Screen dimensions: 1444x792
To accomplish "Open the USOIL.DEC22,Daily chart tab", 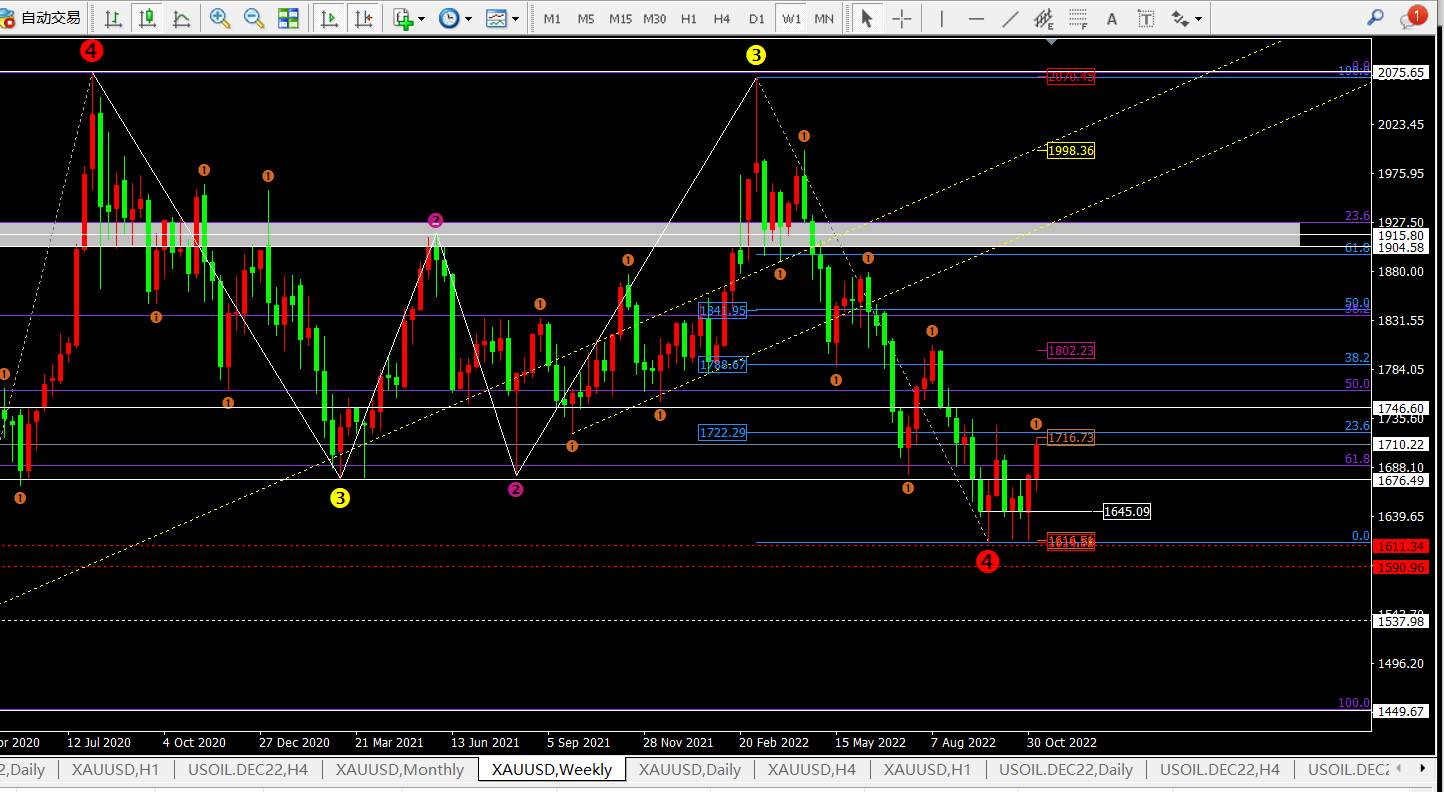I will (x=1066, y=769).
